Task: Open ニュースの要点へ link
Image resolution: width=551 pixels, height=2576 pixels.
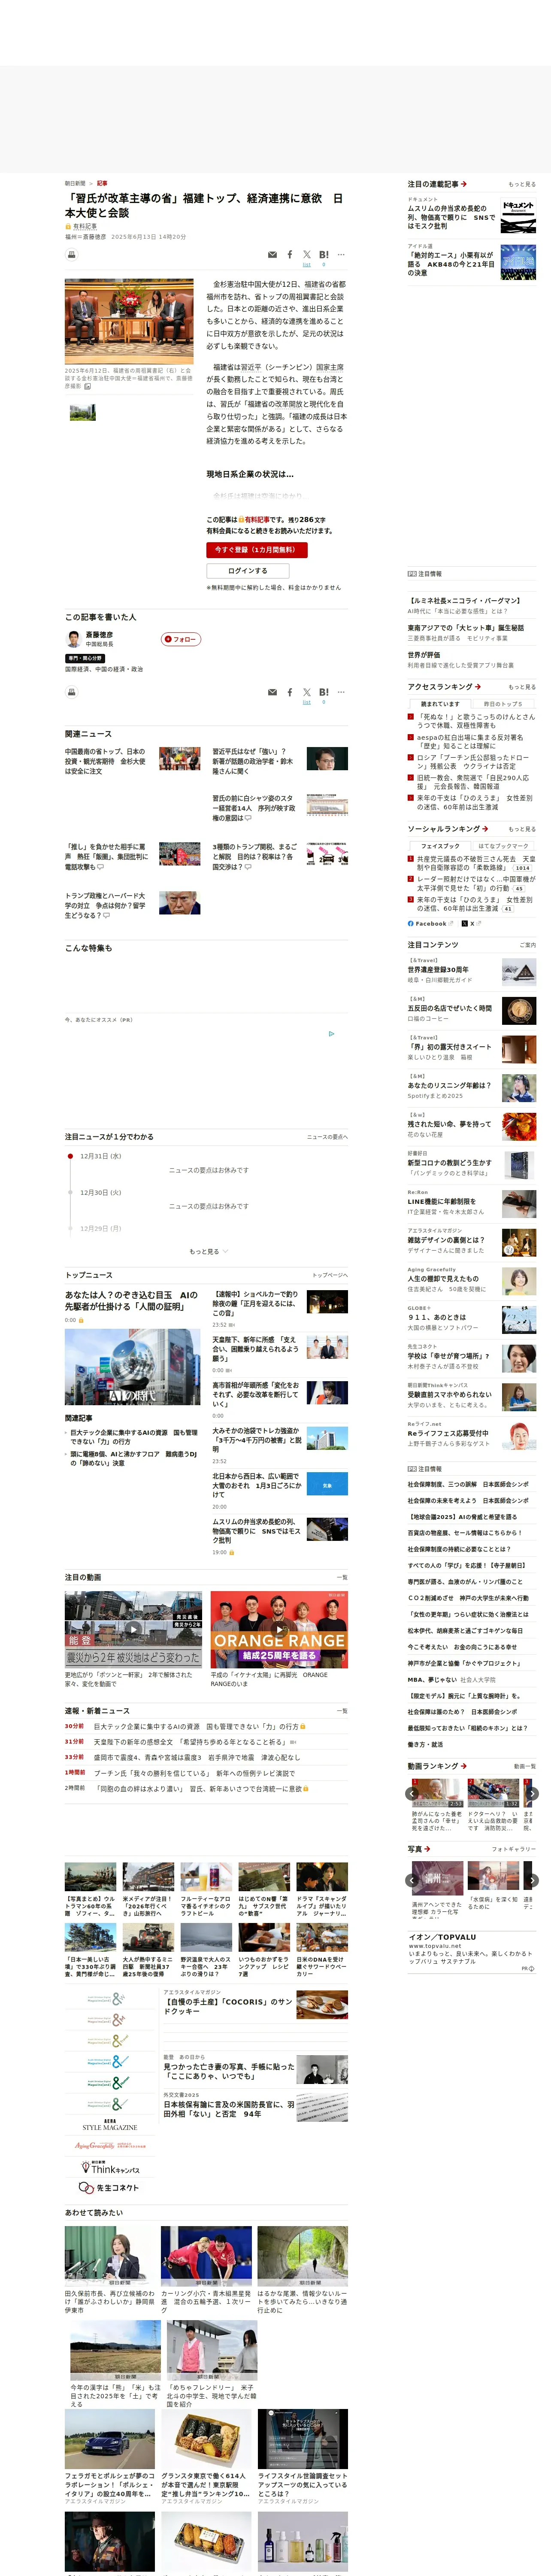Action: 328,1137
